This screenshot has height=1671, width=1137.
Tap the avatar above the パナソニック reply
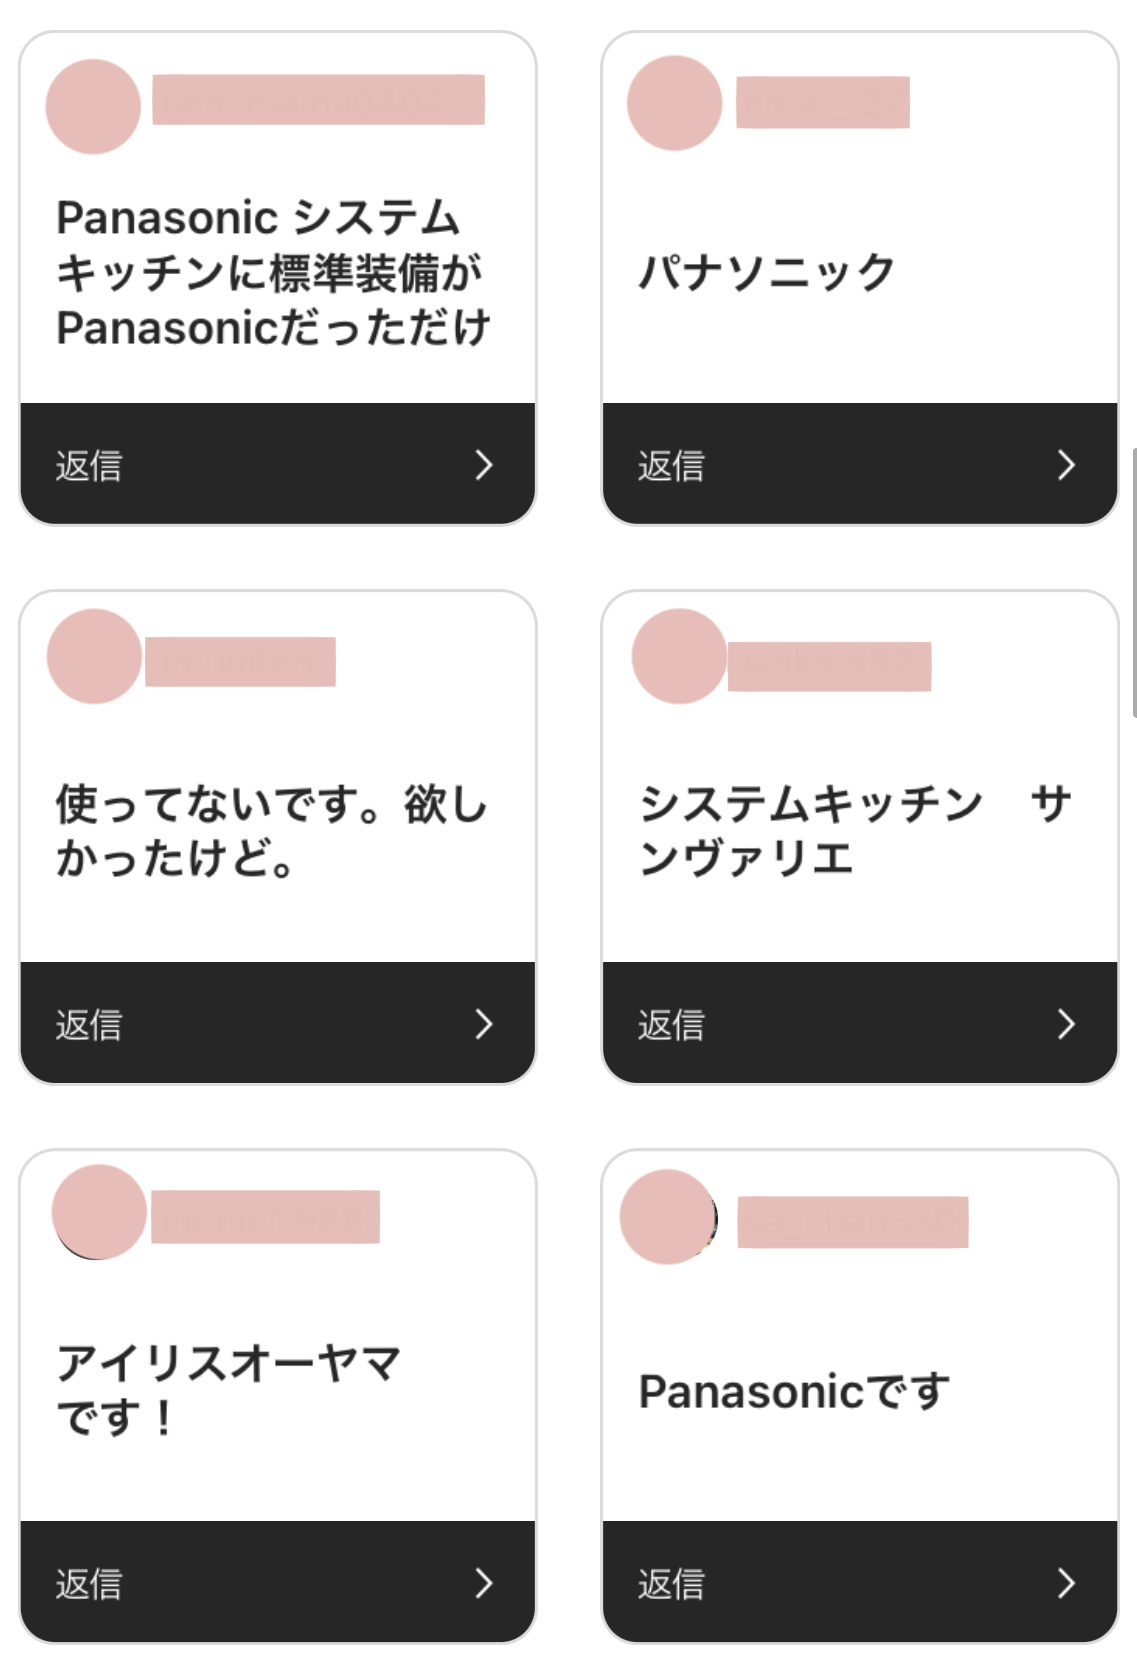click(x=674, y=103)
